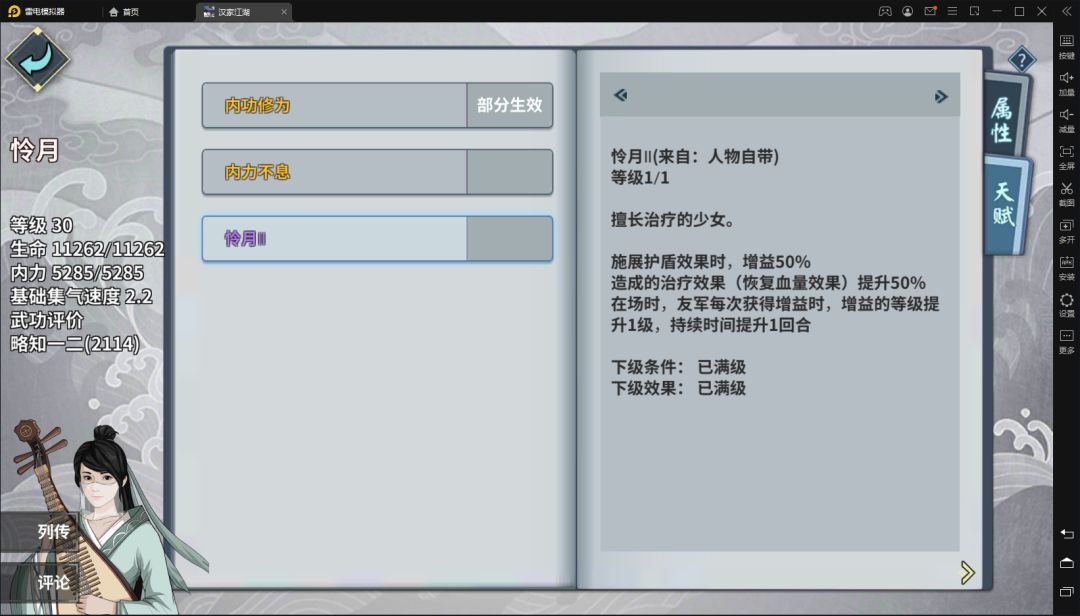The image size is (1080, 616).
Task: Click the Android recents icon in sidebar
Action: coord(1066,591)
